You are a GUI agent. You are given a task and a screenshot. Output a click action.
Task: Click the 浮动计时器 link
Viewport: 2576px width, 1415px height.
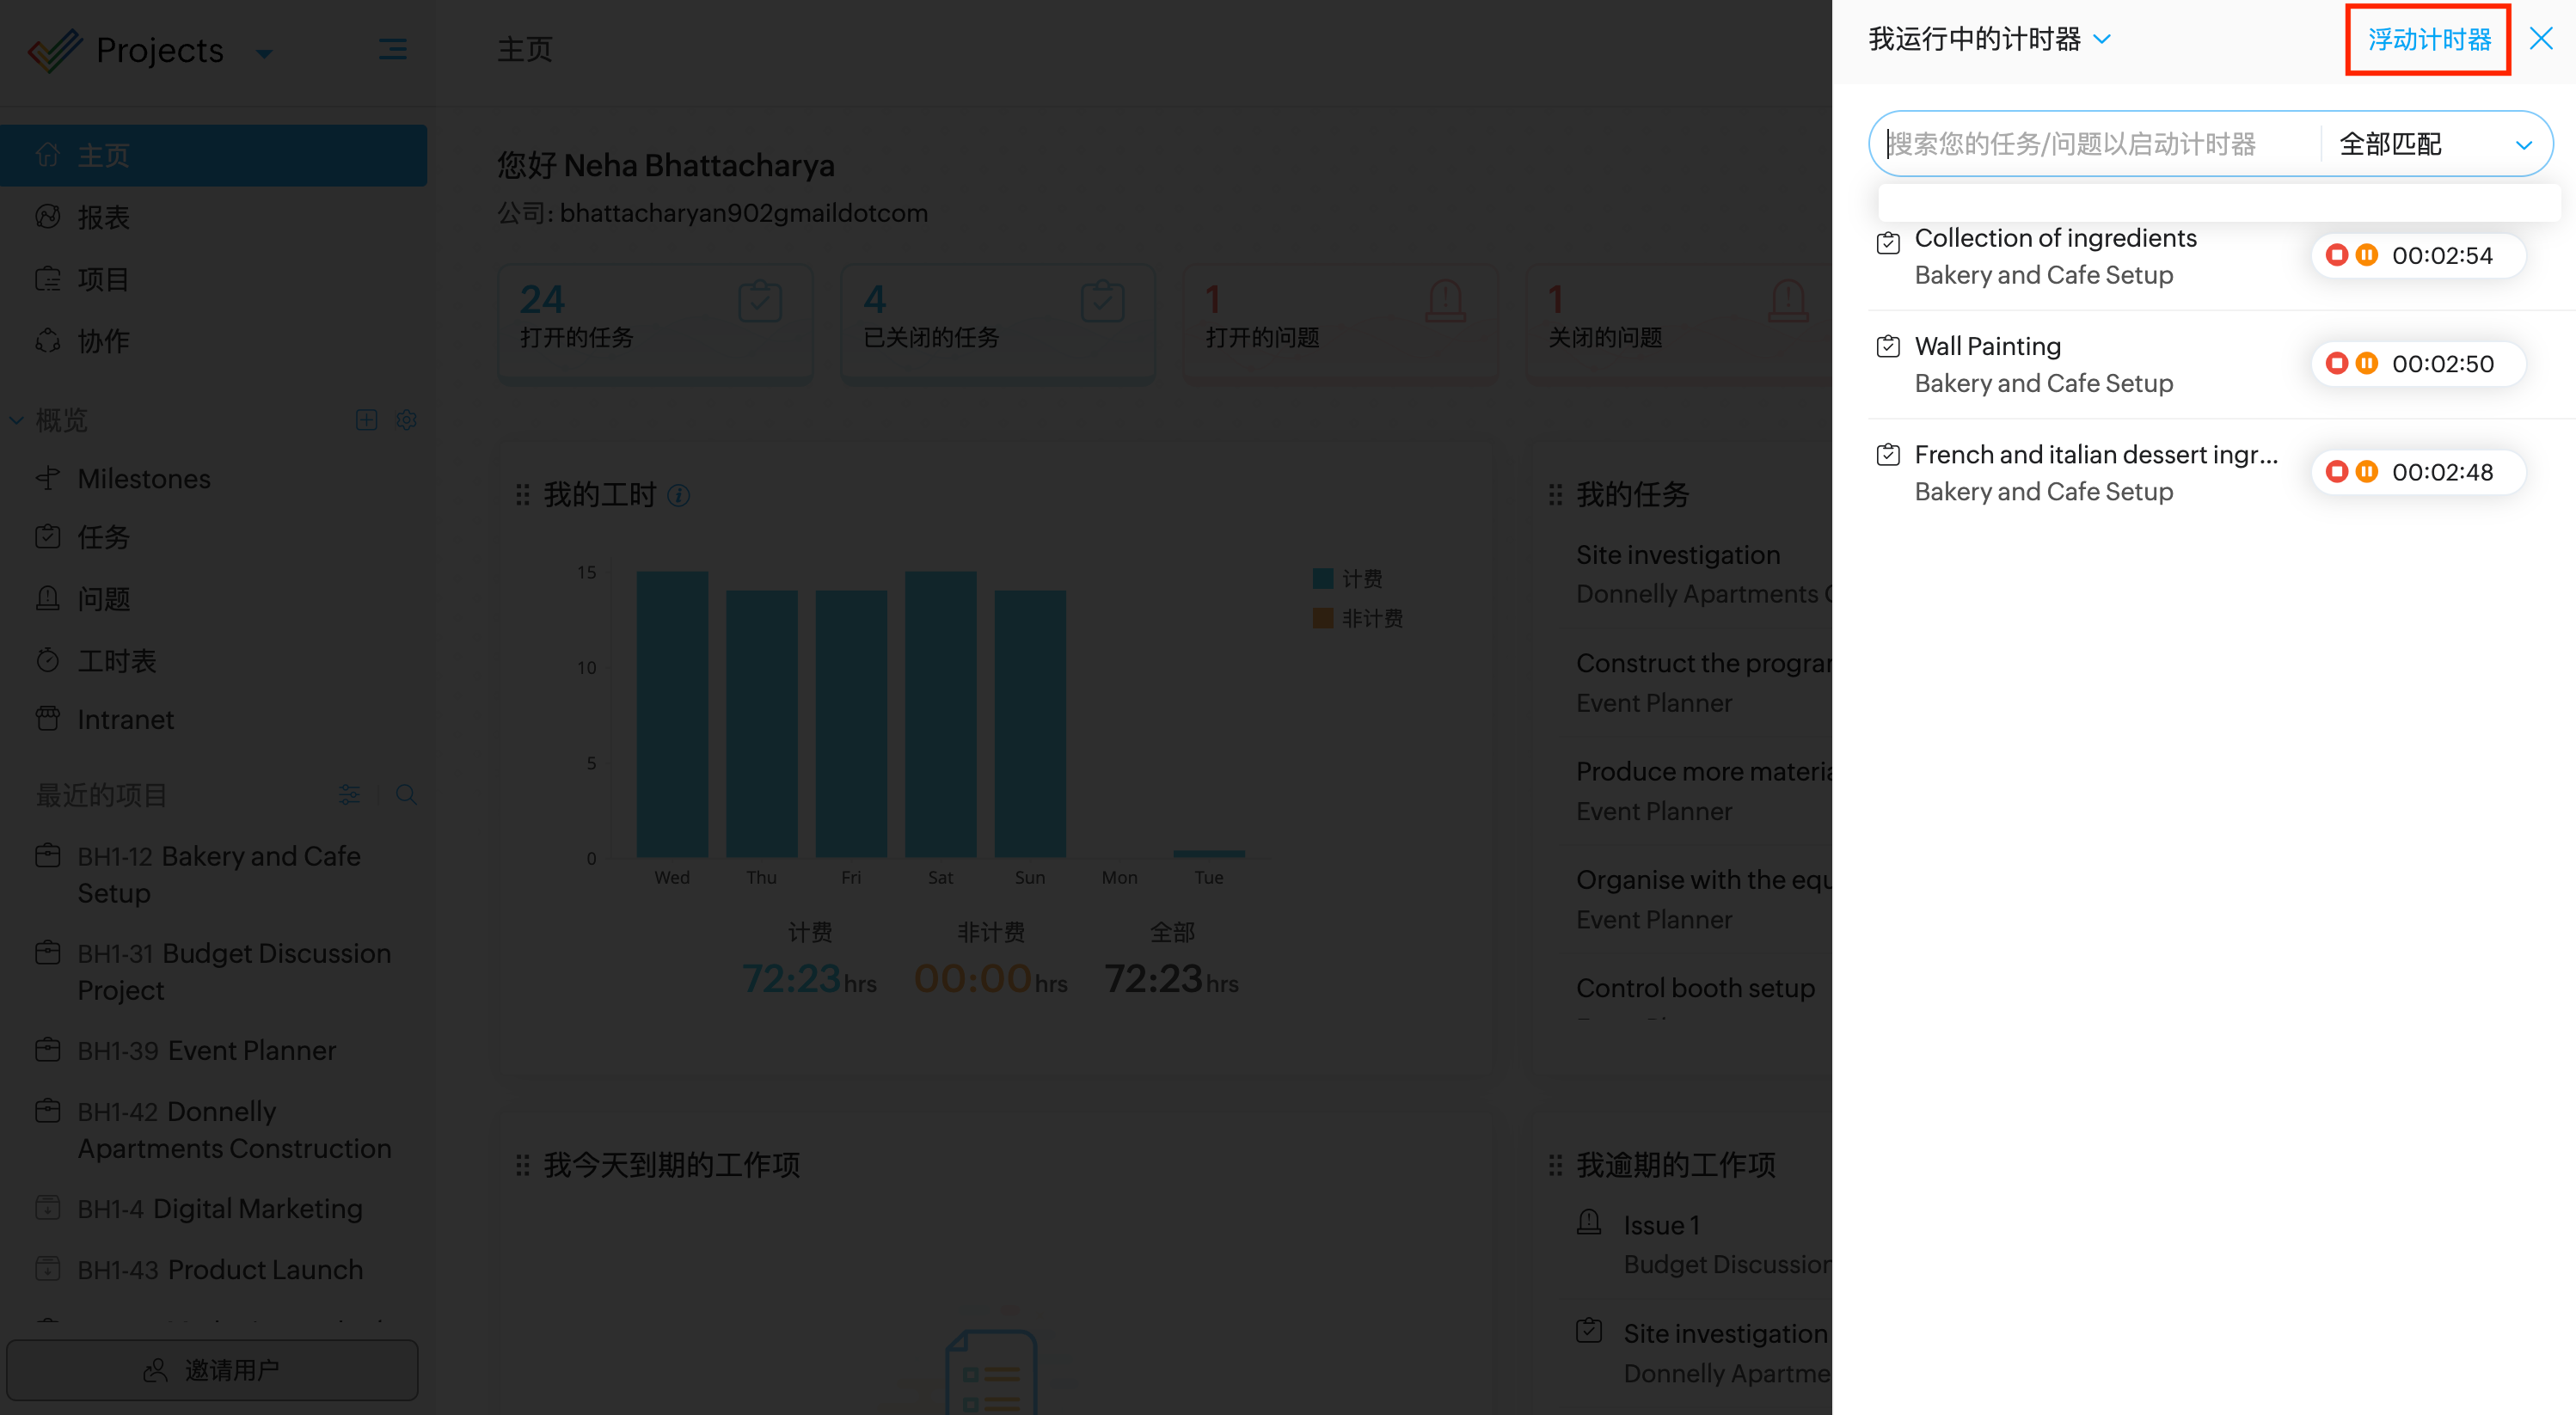pos(2428,39)
